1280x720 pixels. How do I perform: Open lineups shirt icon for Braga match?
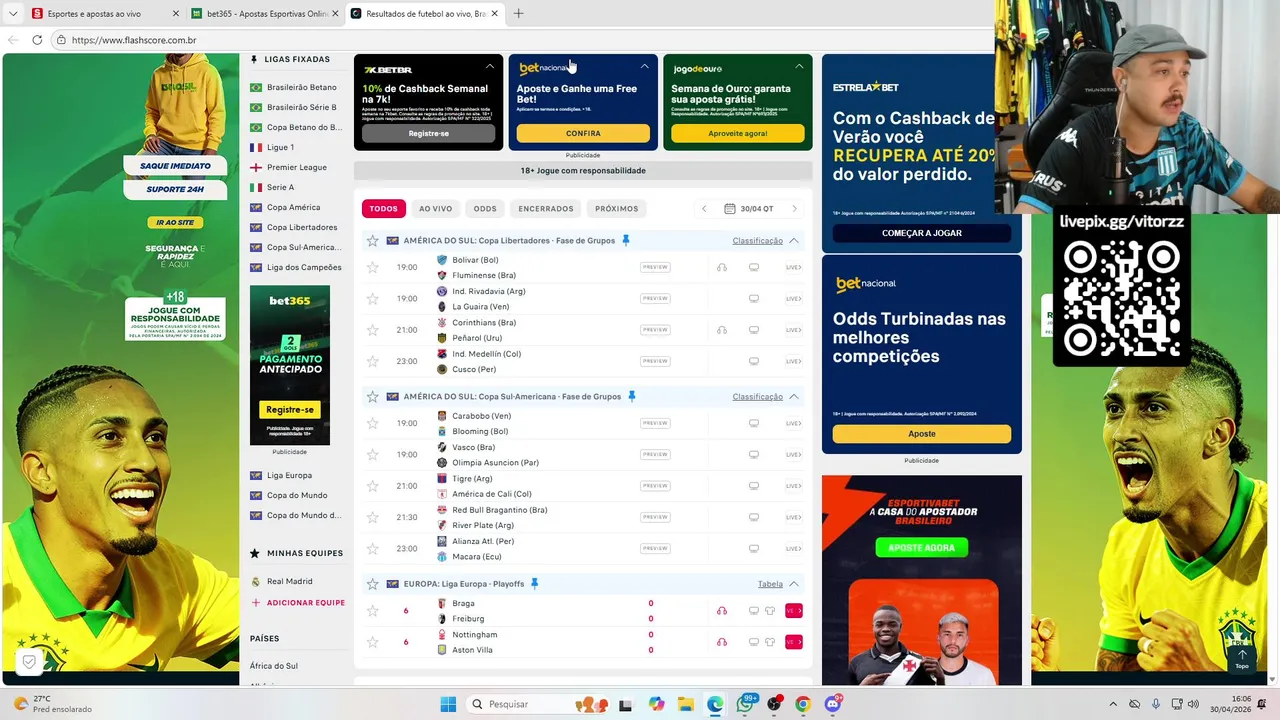[770, 611]
